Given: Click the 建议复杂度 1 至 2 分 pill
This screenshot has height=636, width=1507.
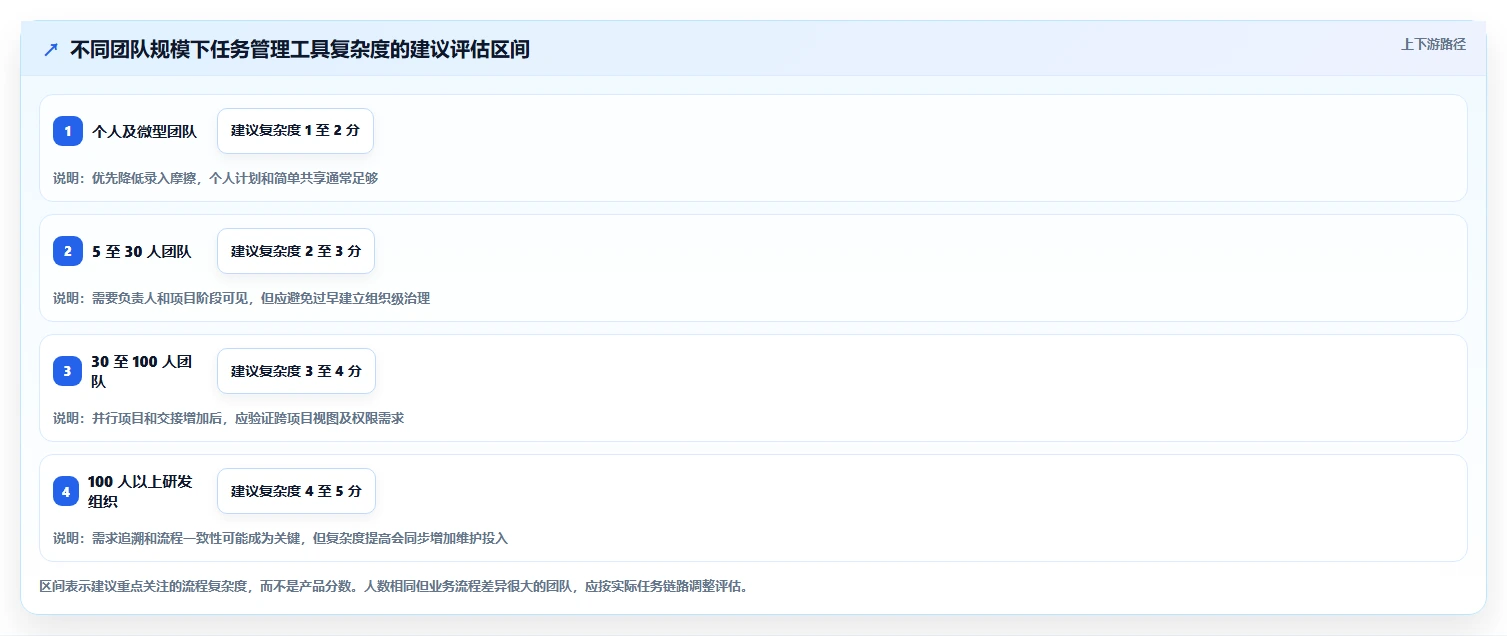Looking at the screenshot, I should 295,131.
